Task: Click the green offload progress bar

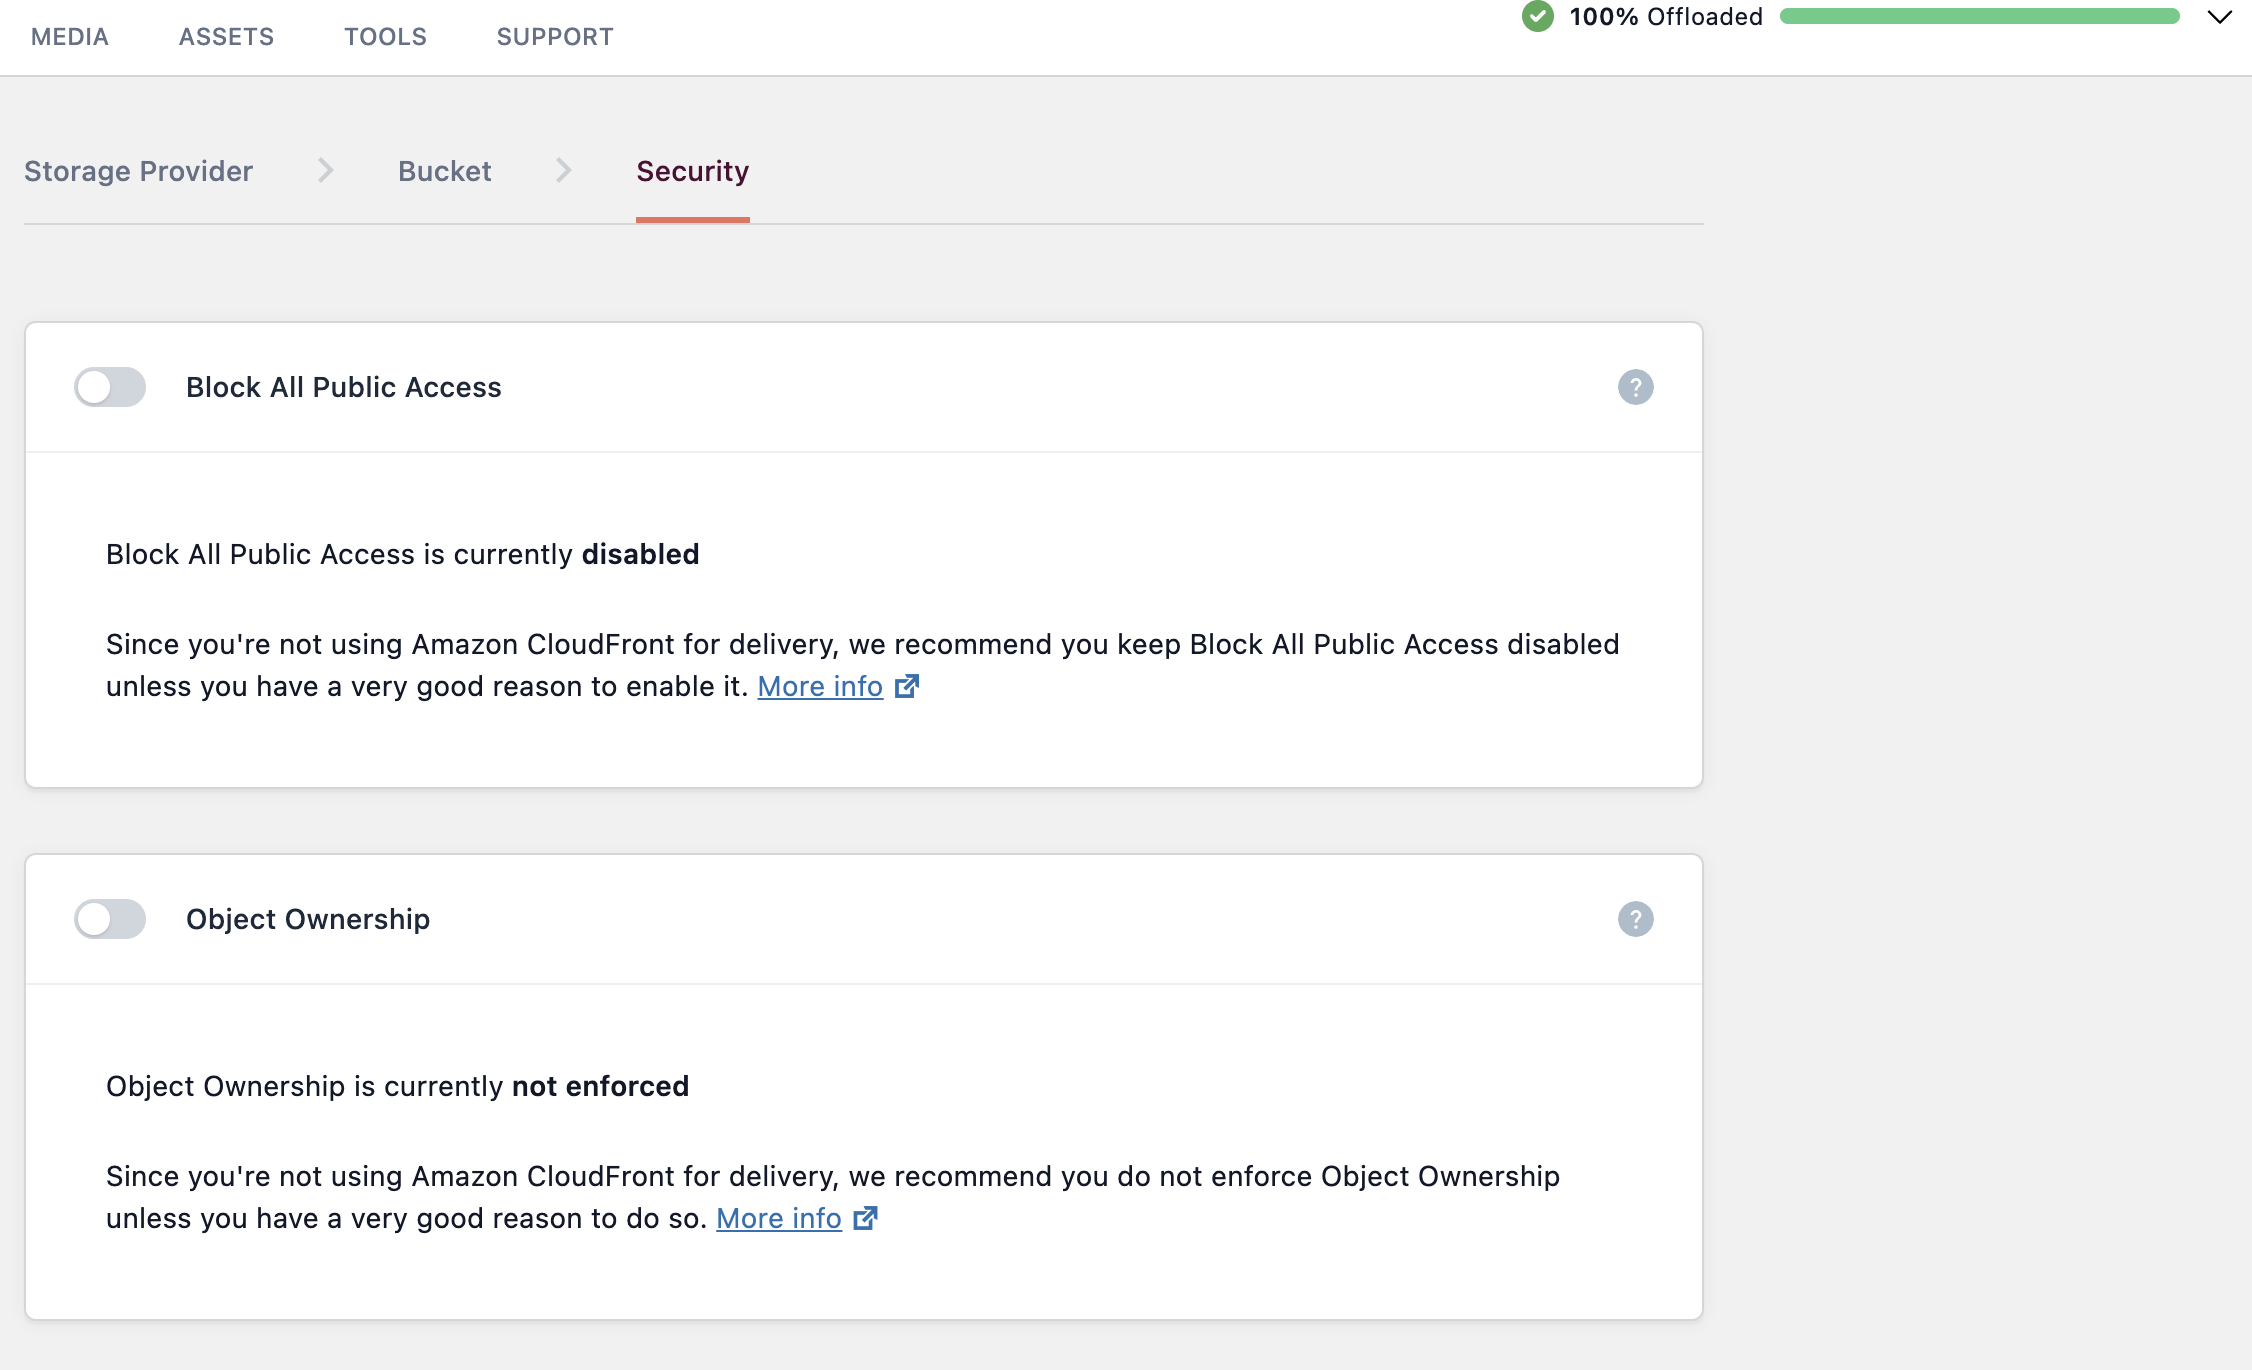Action: coord(1978,17)
